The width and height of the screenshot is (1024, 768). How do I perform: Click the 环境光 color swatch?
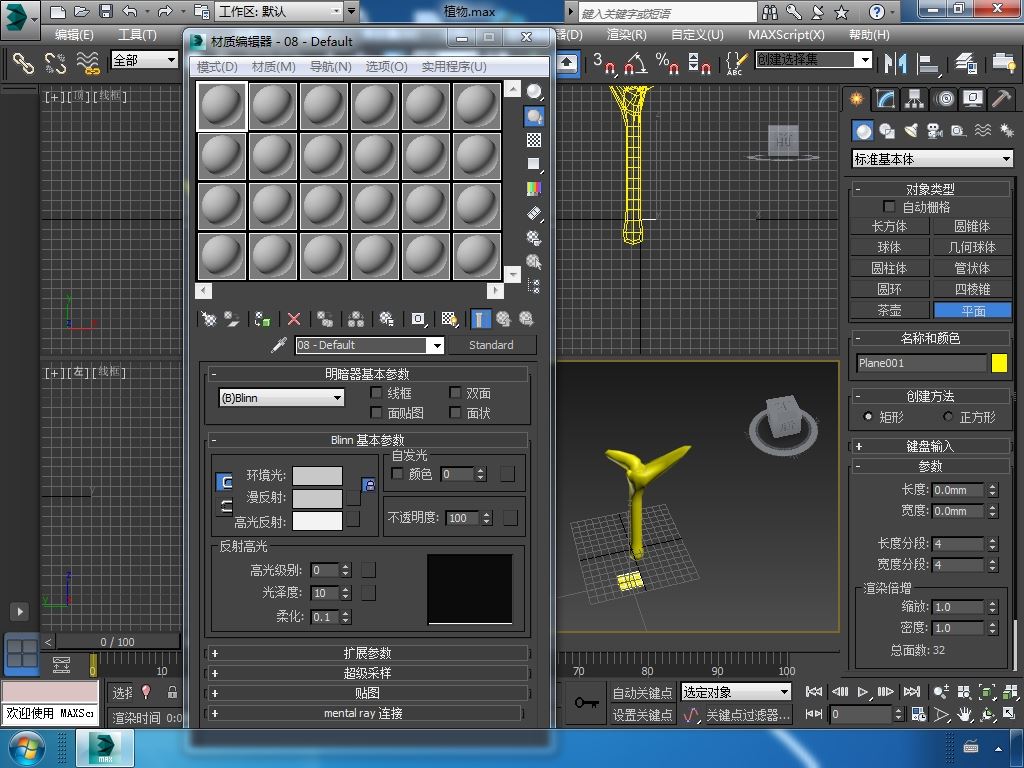[x=317, y=475]
